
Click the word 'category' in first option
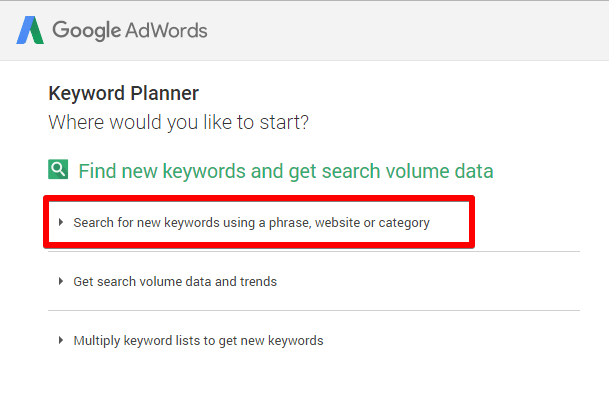pos(404,223)
